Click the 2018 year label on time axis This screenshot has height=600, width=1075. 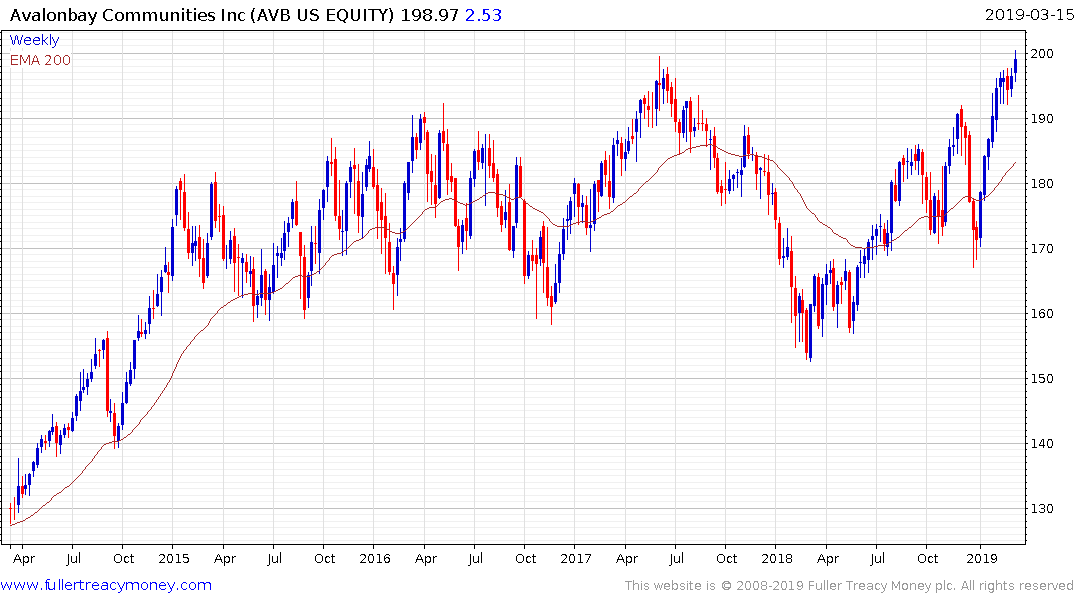(776, 558)
